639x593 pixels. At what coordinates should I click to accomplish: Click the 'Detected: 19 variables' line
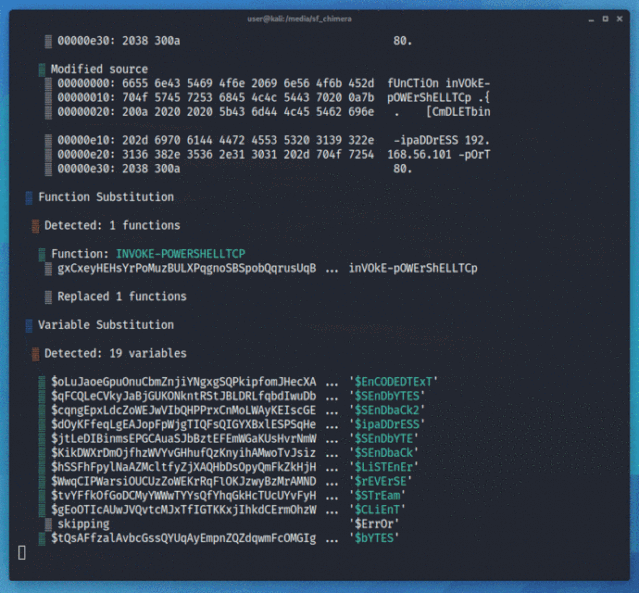[x=115, y=353]
